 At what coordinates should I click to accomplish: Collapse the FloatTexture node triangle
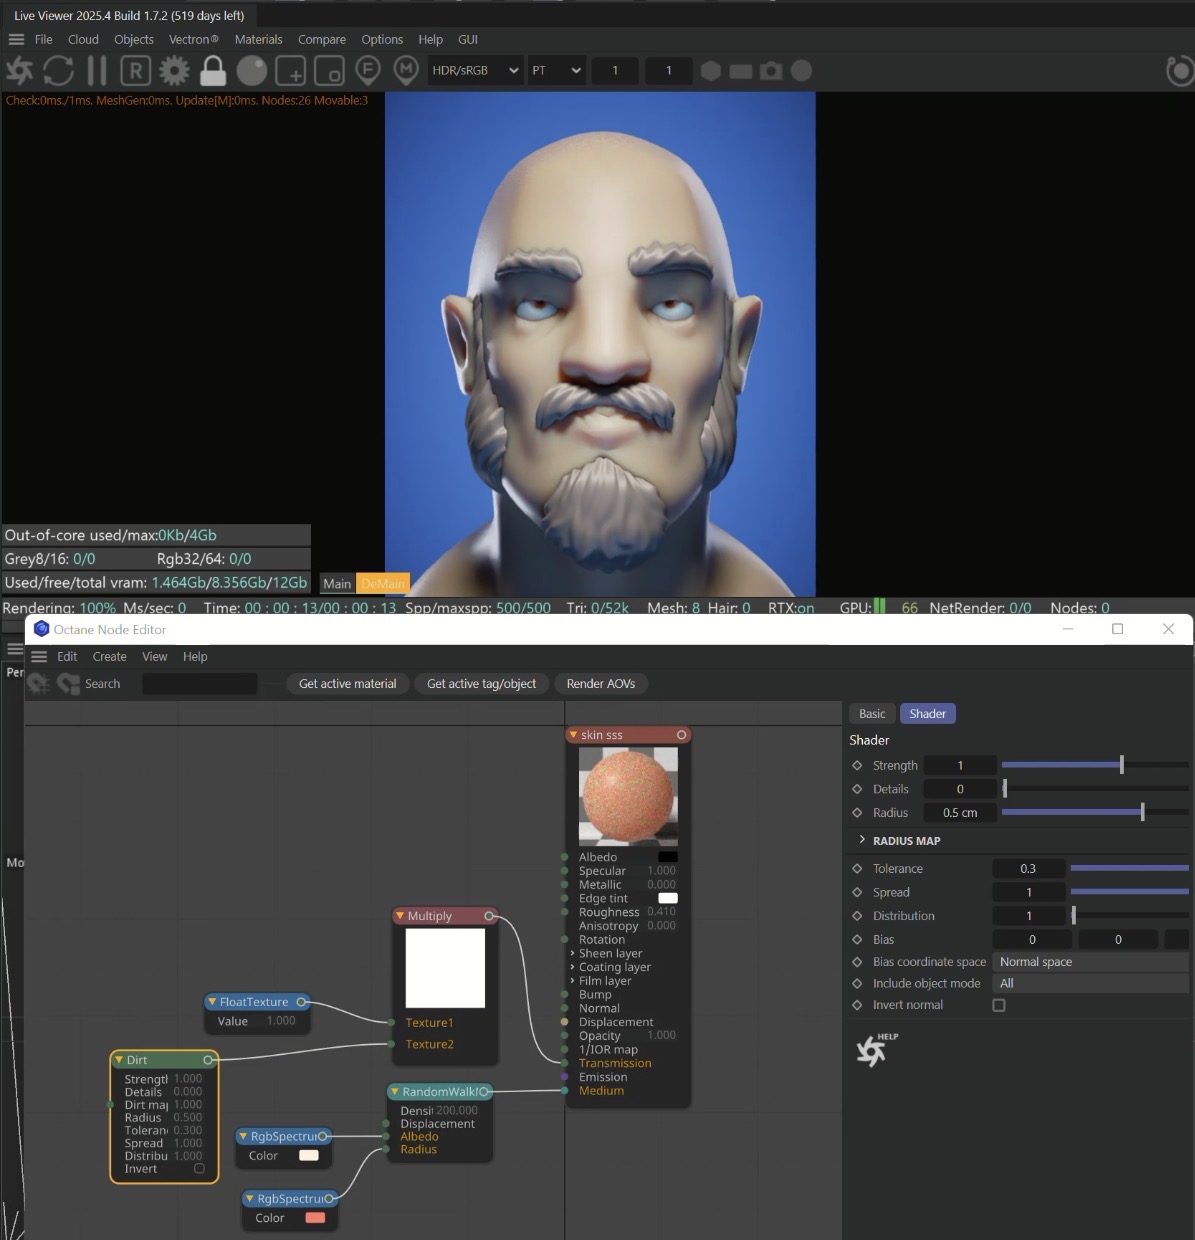212,1002
